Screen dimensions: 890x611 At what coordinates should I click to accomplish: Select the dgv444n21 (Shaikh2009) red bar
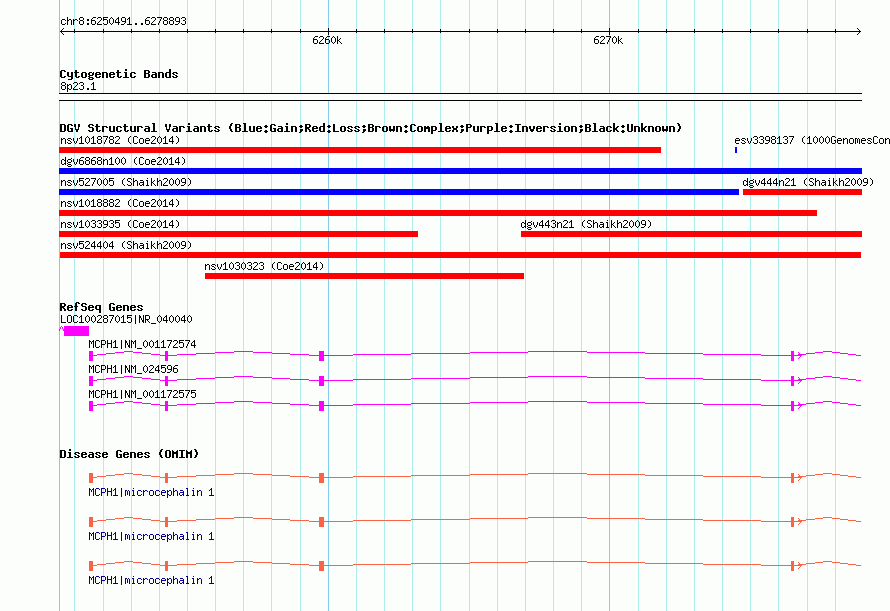tap(802, 192)
